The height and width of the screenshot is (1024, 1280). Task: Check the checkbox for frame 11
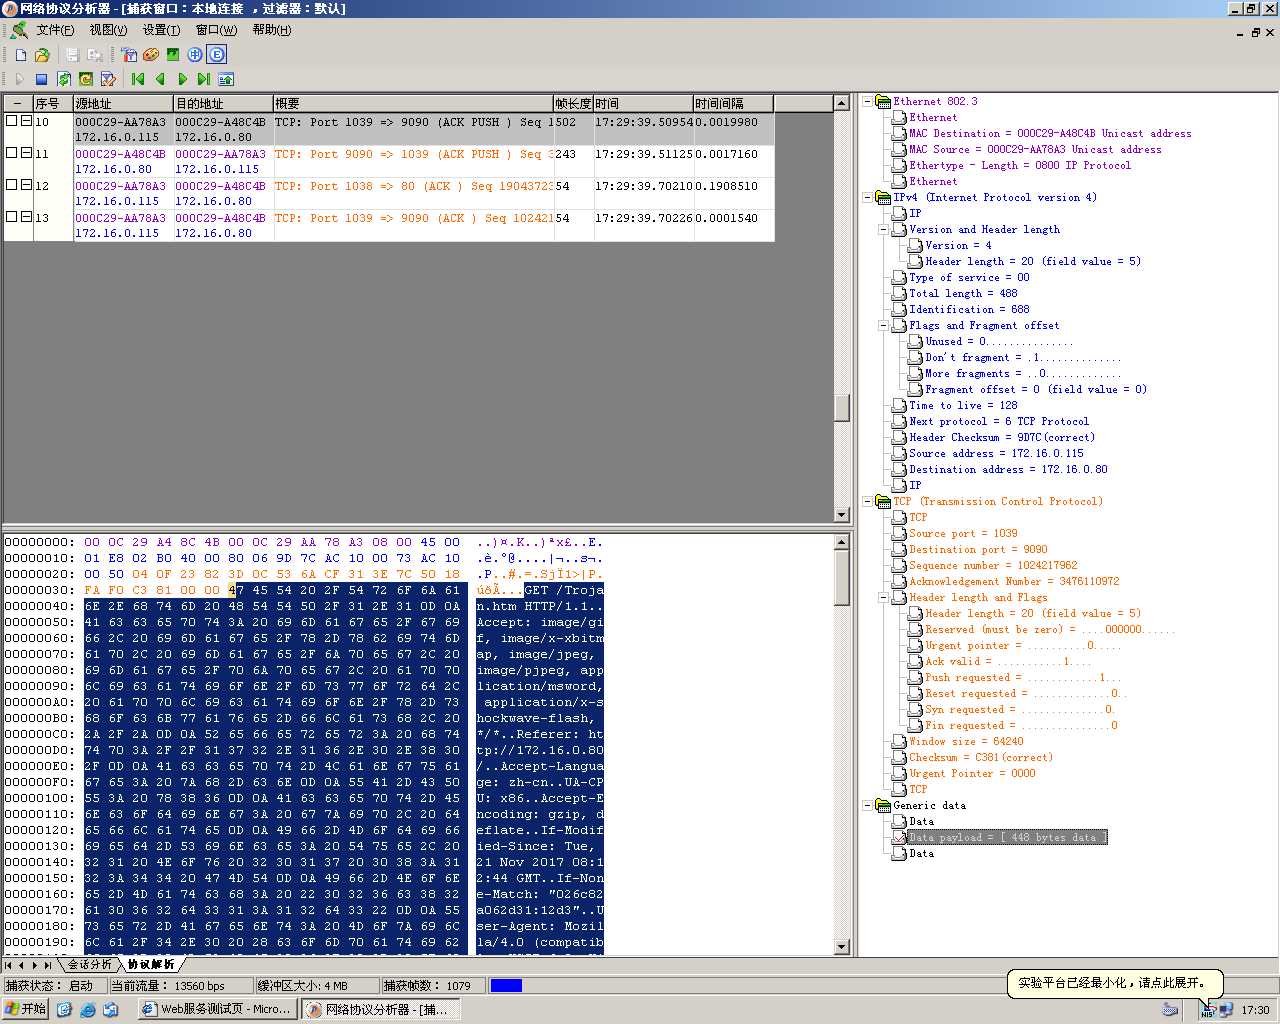click(x=12, y=153)
